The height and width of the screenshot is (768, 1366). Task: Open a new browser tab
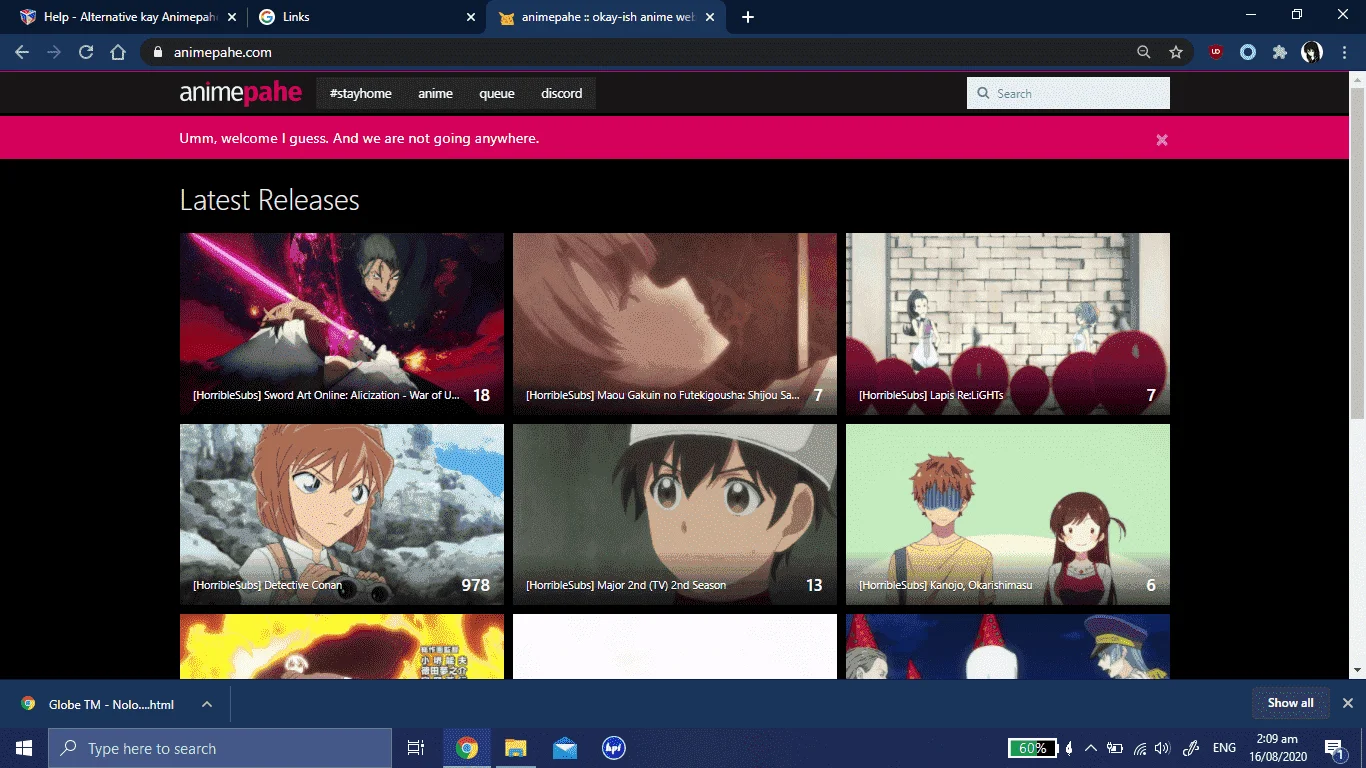click(748, 17)
